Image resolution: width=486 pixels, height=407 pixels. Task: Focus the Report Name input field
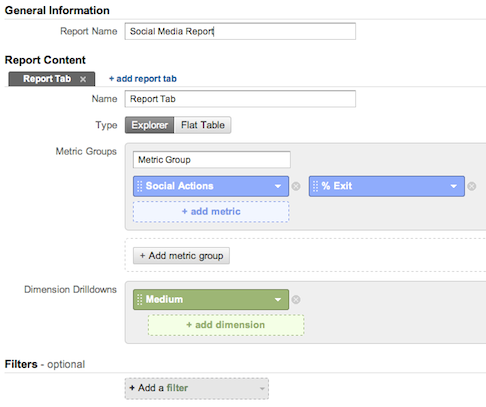click(x=240, y=31)
